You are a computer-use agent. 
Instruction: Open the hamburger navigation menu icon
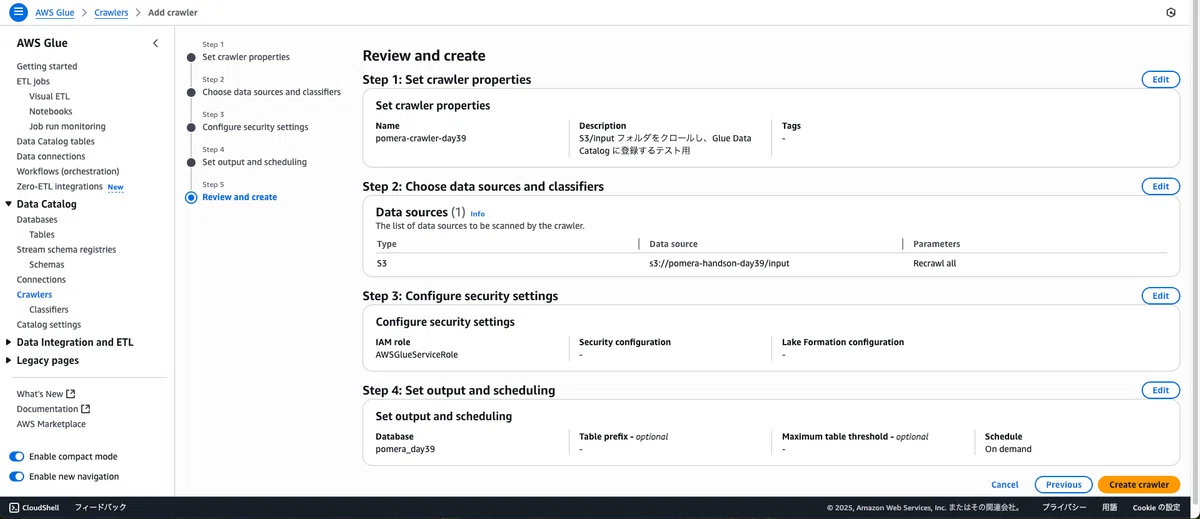tap(17, 13)
